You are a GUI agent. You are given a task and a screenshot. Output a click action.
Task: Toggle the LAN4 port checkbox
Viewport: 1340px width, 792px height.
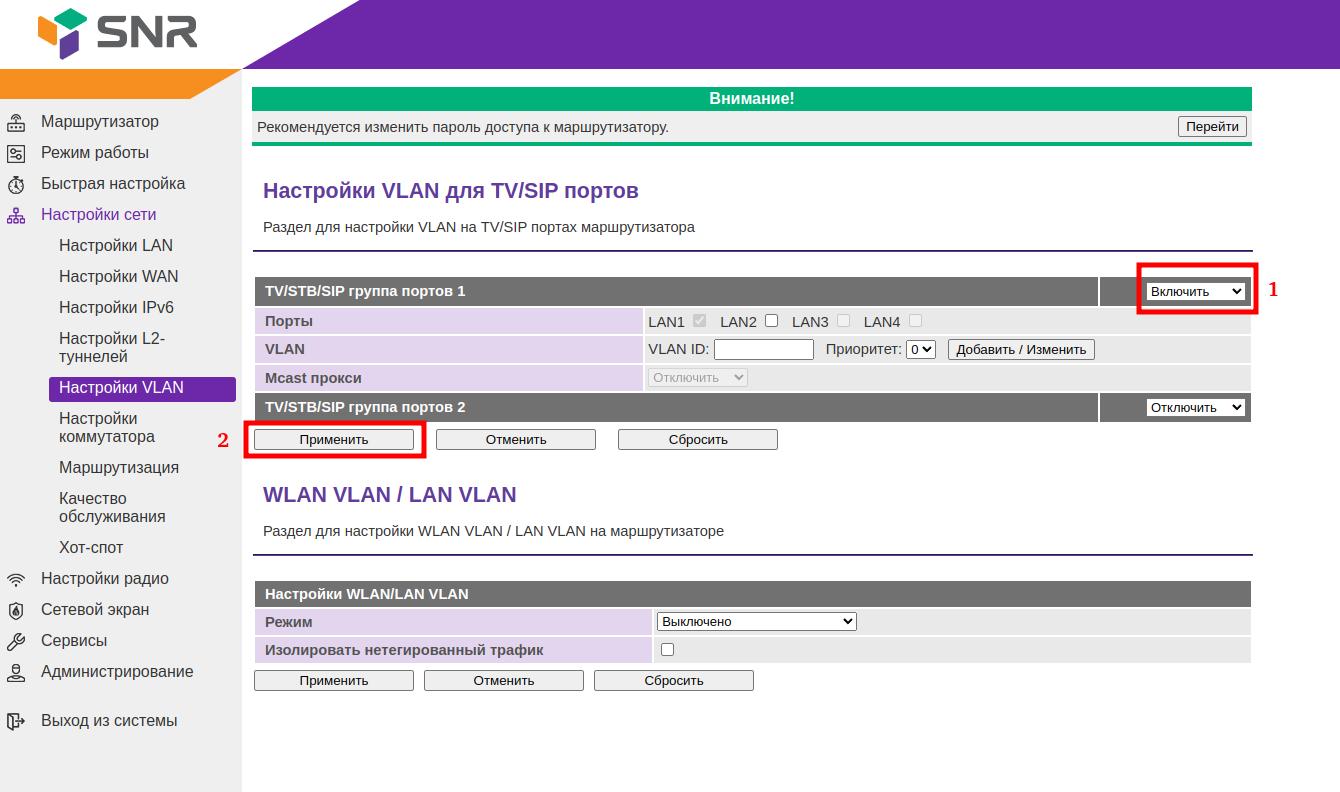pos(915,321)
